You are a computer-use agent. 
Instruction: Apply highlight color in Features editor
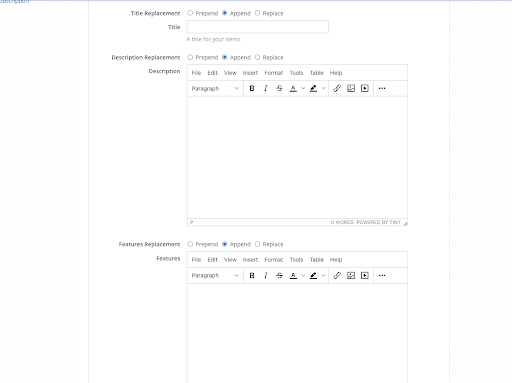tap(313, 275)
